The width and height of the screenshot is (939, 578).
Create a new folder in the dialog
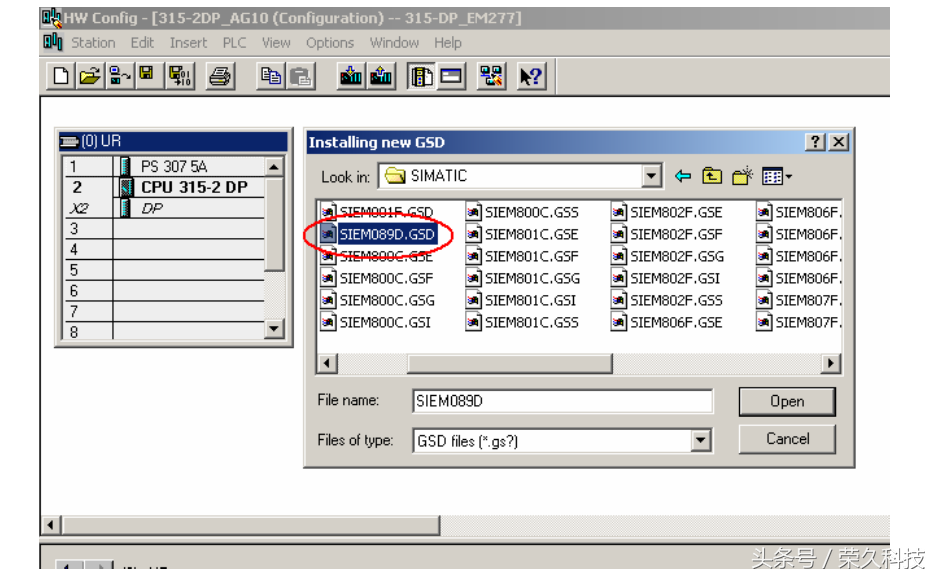click(741, 176)
